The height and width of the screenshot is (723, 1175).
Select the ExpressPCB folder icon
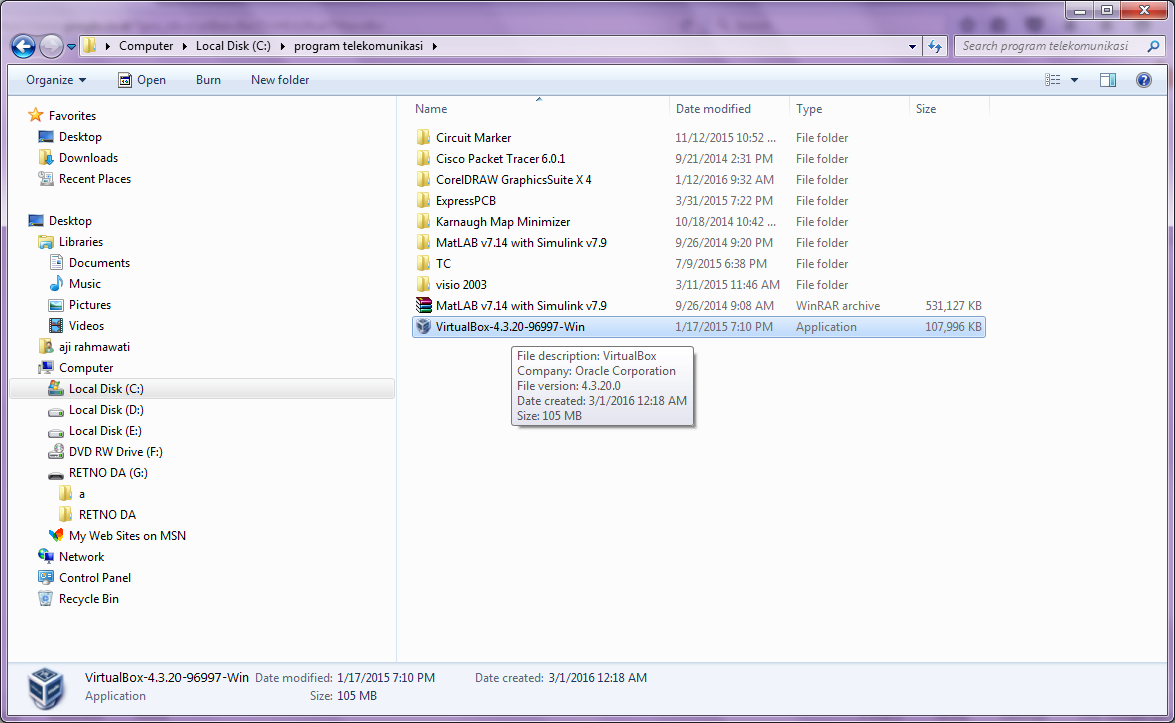423,200
